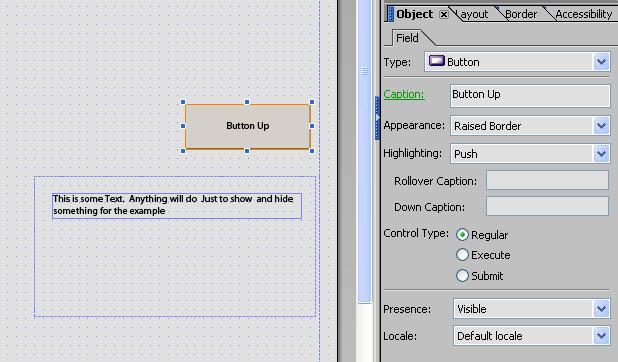Close the Object palette tab

tap(444, 15)
